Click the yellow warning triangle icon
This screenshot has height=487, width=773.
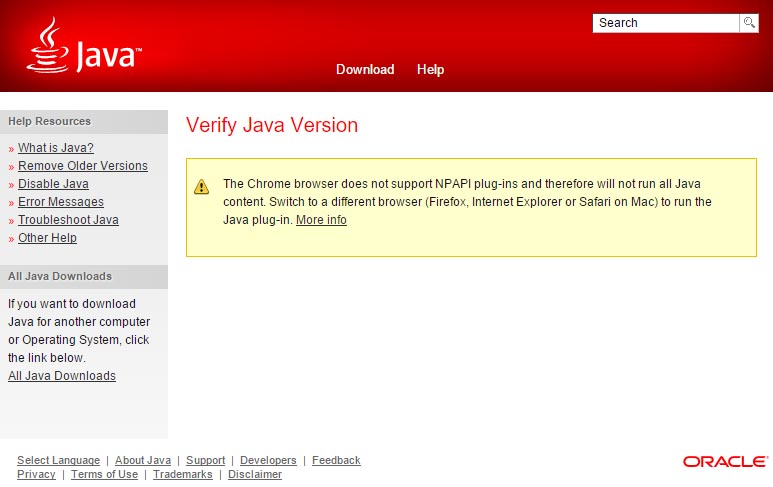pos(201,187)
